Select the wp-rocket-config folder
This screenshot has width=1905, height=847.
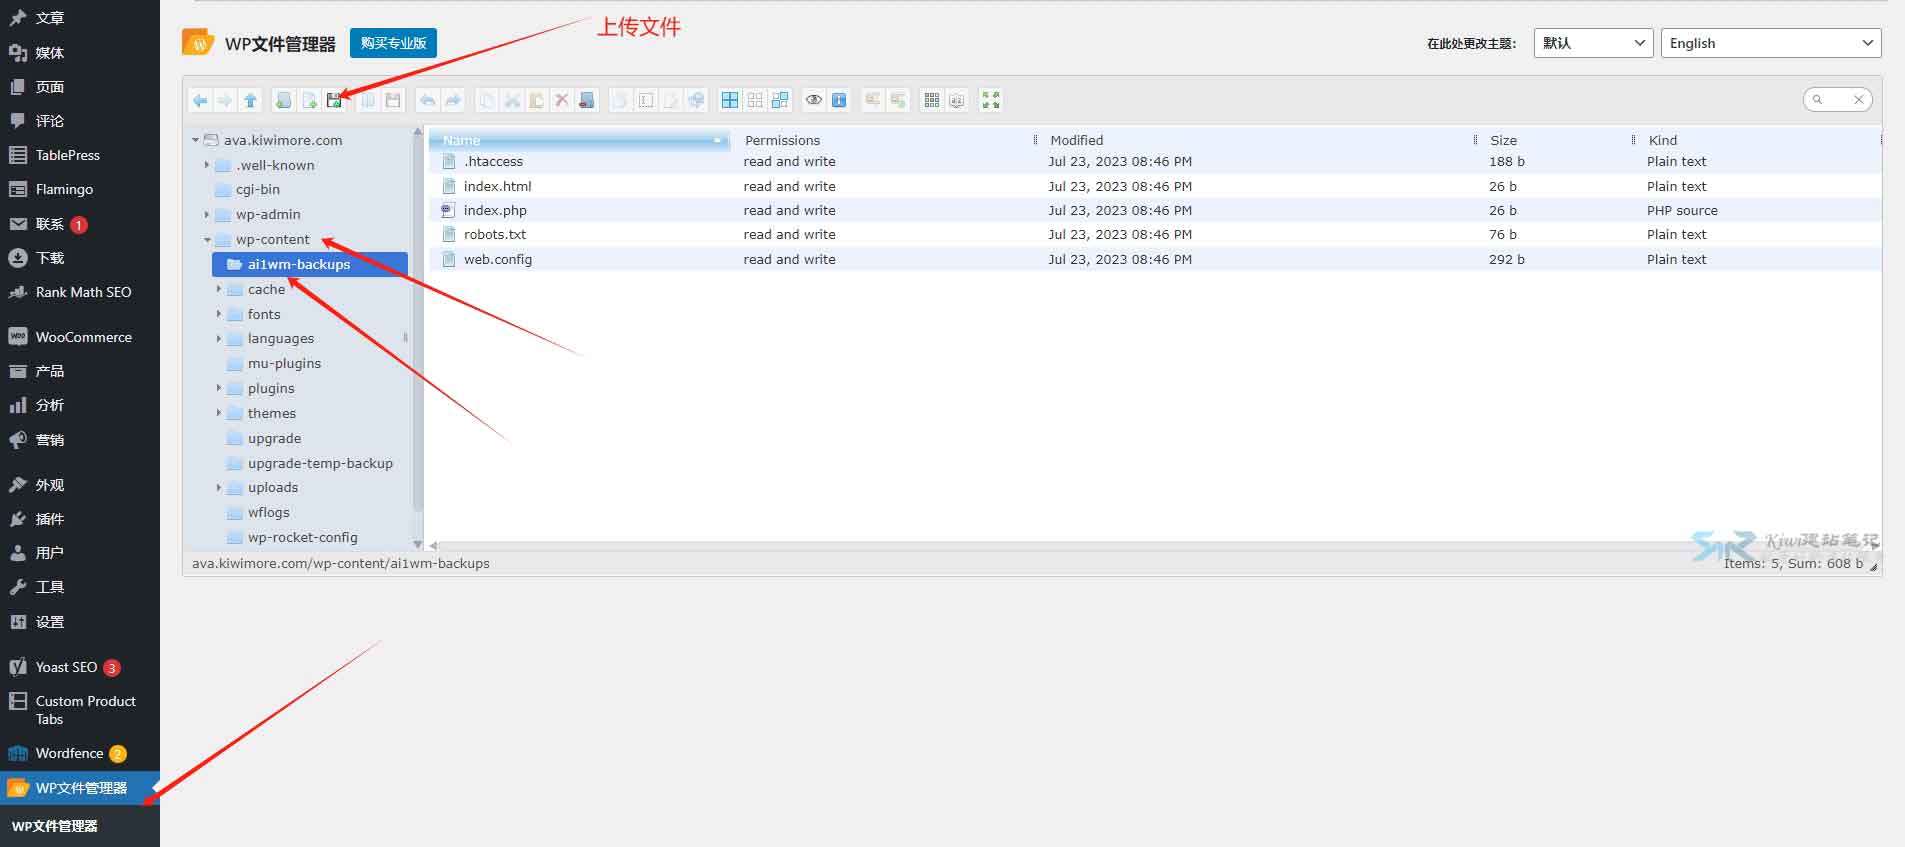coord(302,537)
